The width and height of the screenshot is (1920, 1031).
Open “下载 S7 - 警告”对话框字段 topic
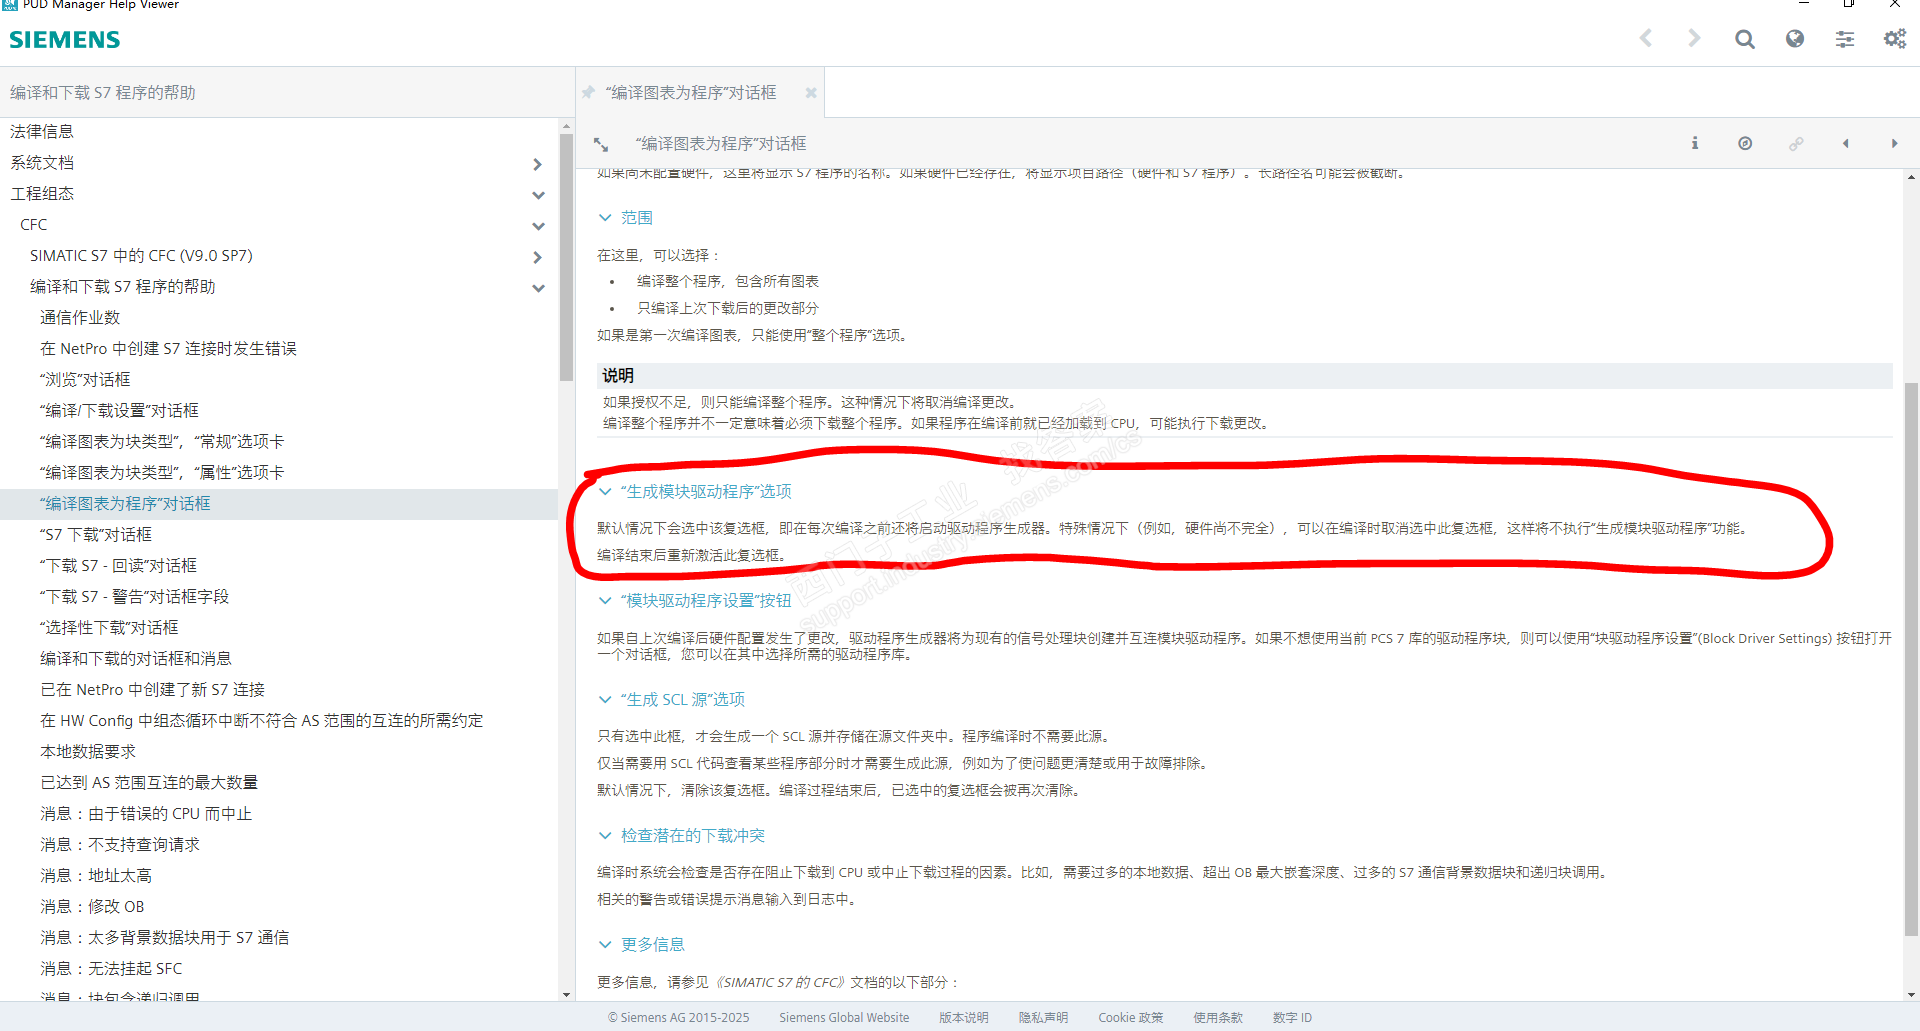(x=134, y=596)
